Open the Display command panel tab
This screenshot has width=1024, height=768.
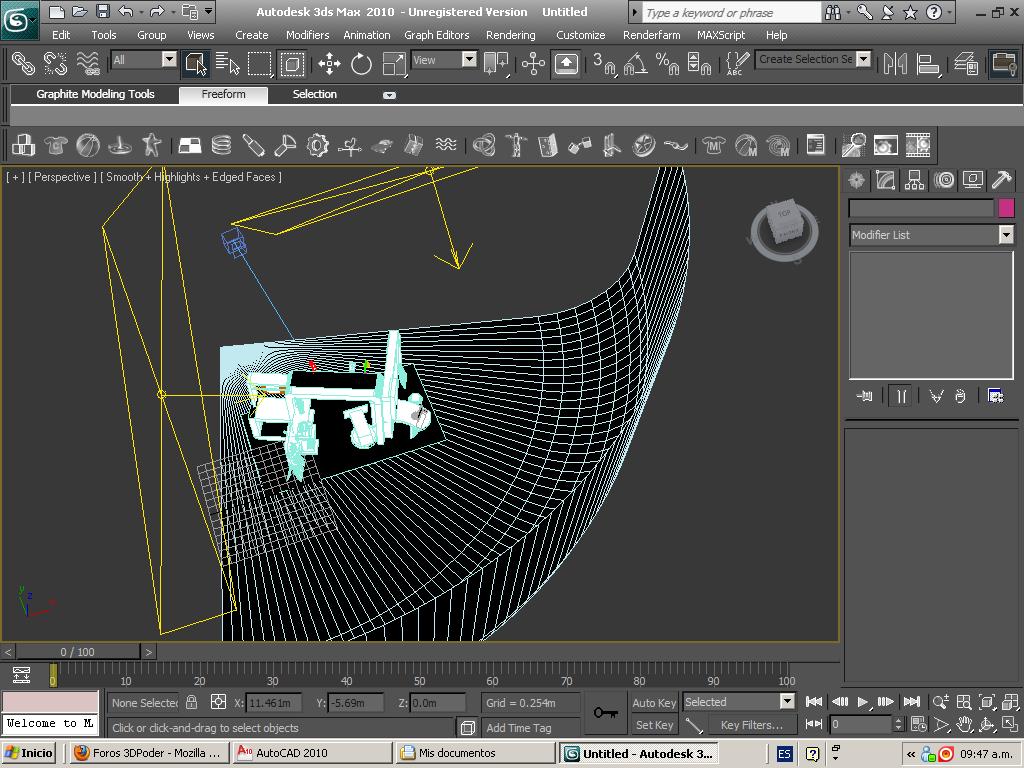click(972, 180)
